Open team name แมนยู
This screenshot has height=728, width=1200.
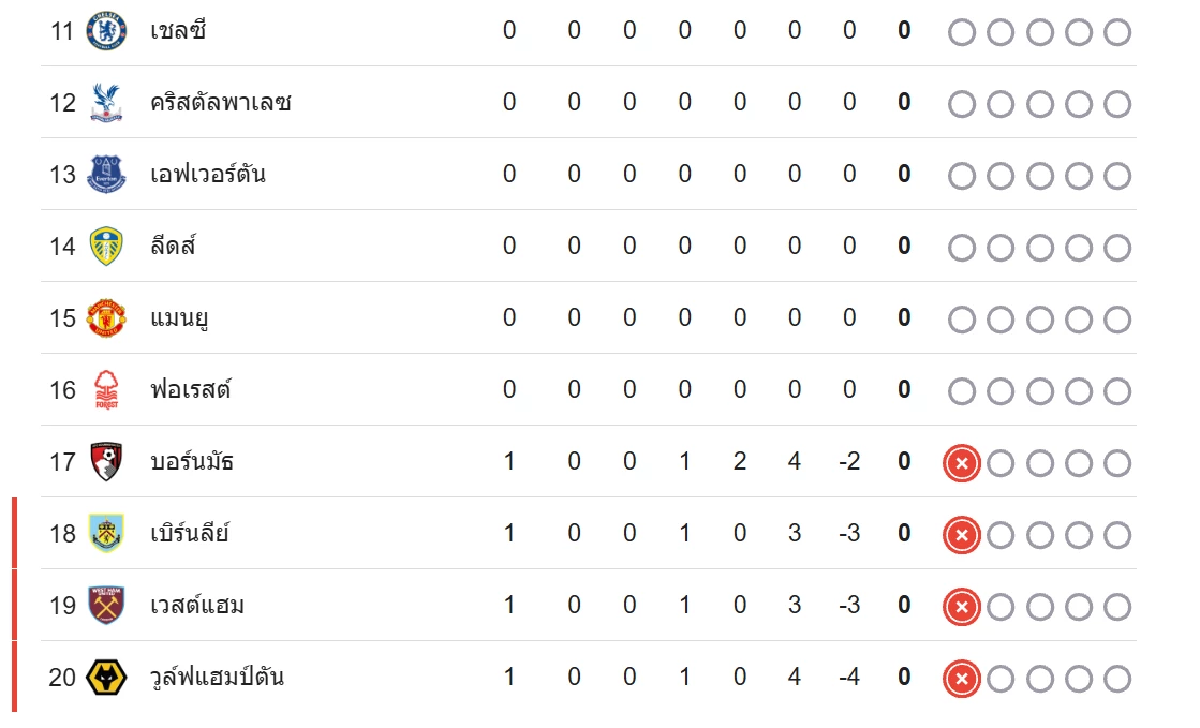(x=178, y=319)
